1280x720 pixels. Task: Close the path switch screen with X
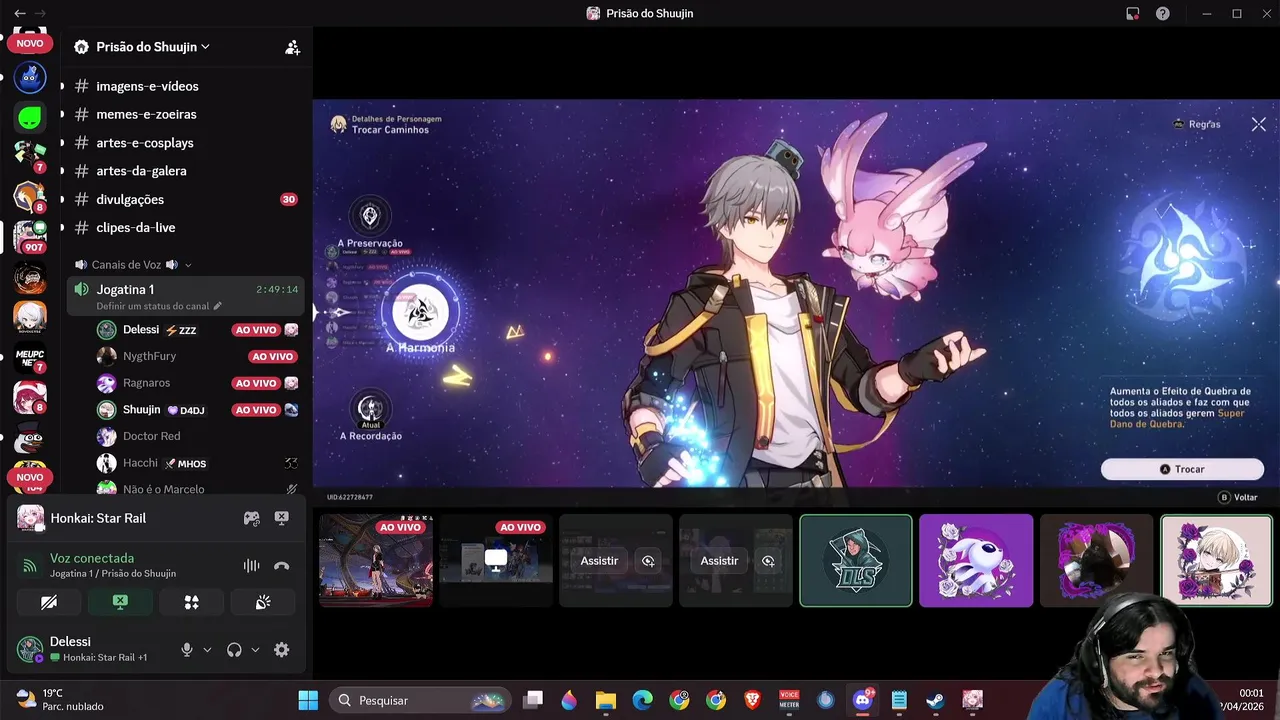tap(1258, 124)
